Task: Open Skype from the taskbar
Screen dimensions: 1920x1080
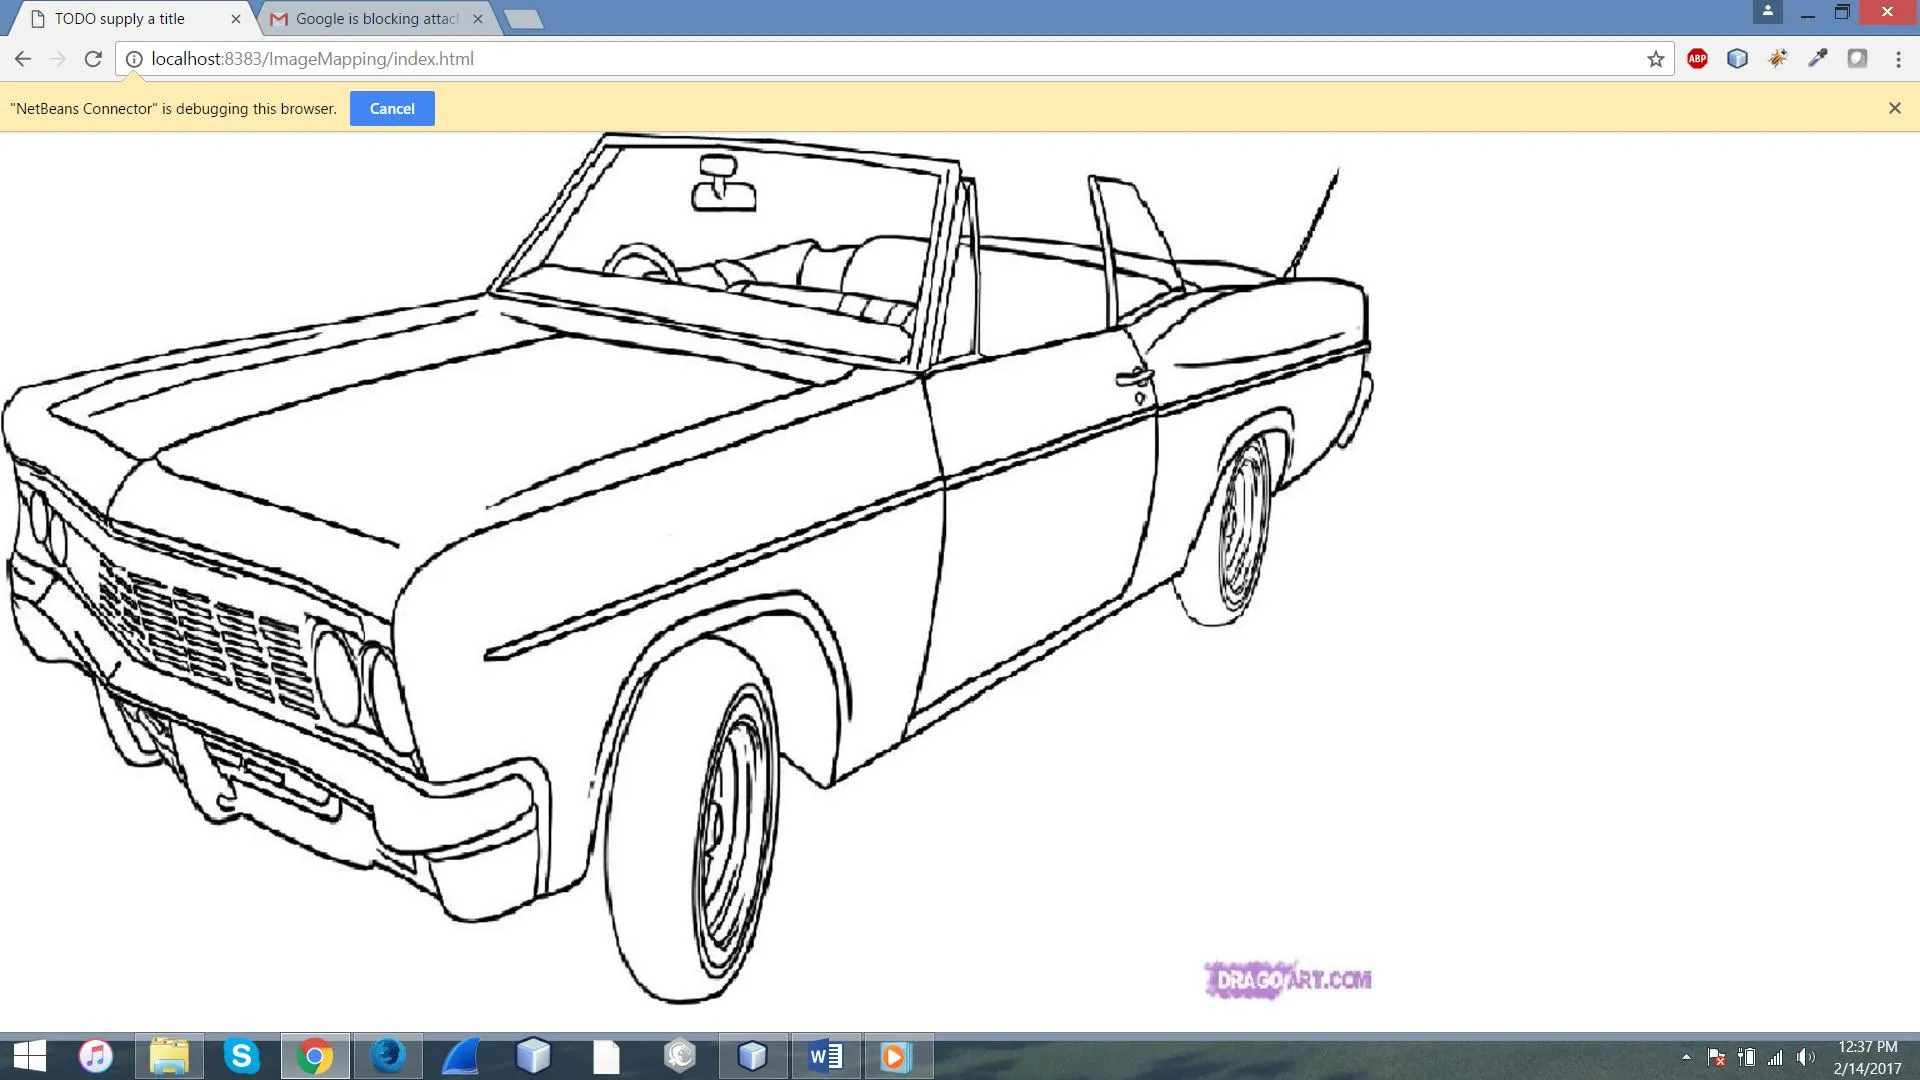Action: (x=241, y=1056)
